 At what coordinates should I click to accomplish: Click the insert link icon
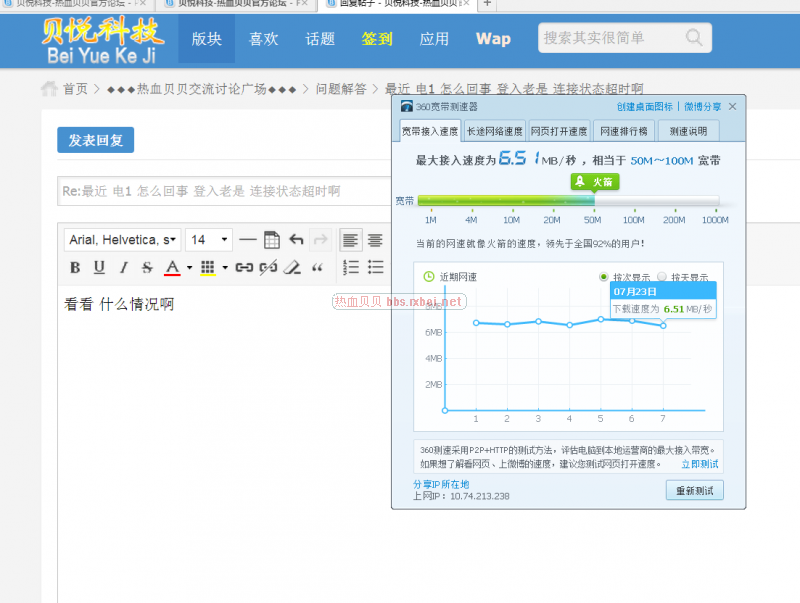point(244,268)
